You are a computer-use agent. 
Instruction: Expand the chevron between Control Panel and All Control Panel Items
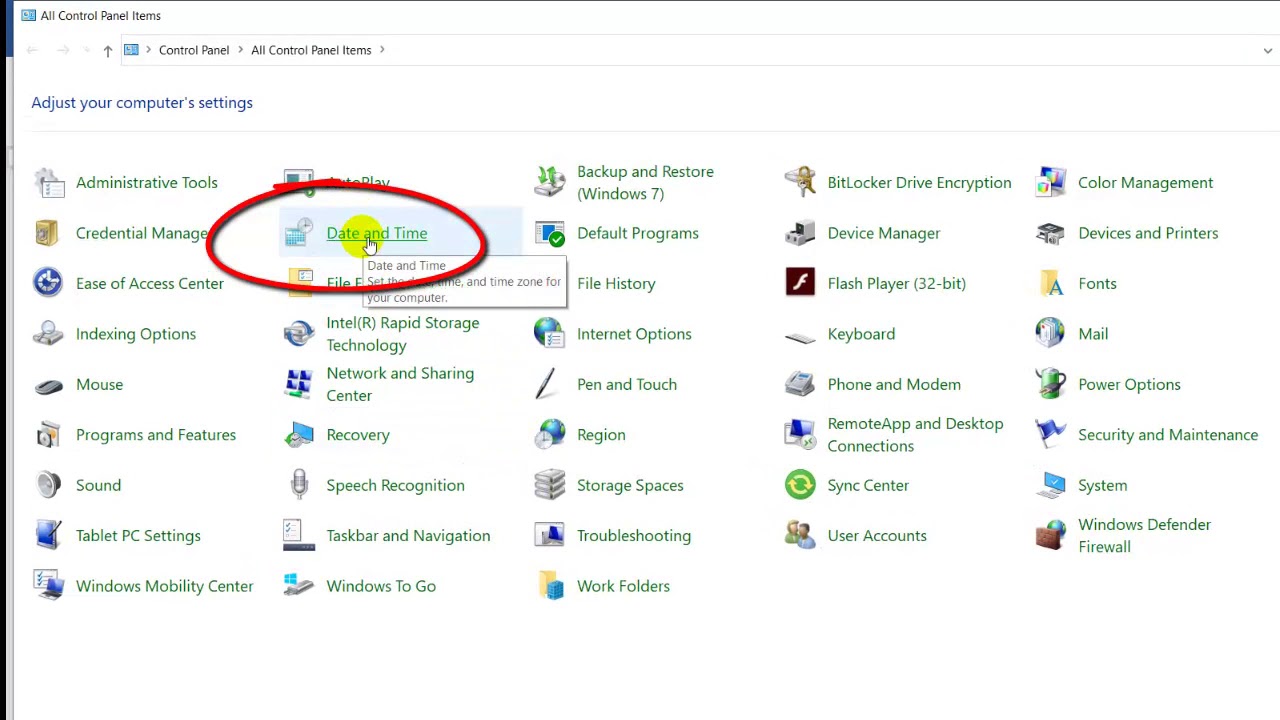tap(240, 50)
